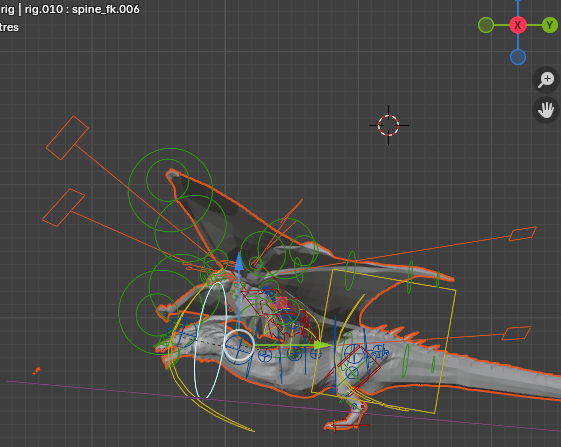The height and width of the screenshot is (447, 561).
Task: Click the blue negative Z axis circle
Action: (518, 57)
